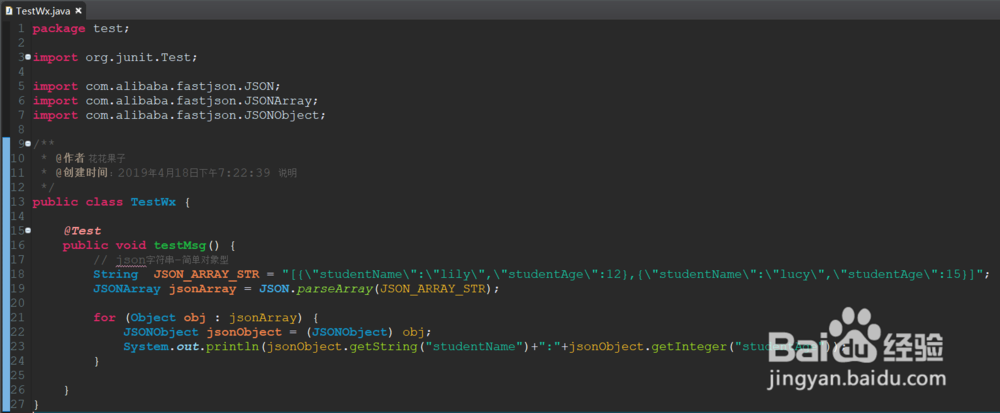Viewport: 1000px width, 413px height.
Task: Collapse the testMsg method at line 15
Action: (x=27, y=230)
